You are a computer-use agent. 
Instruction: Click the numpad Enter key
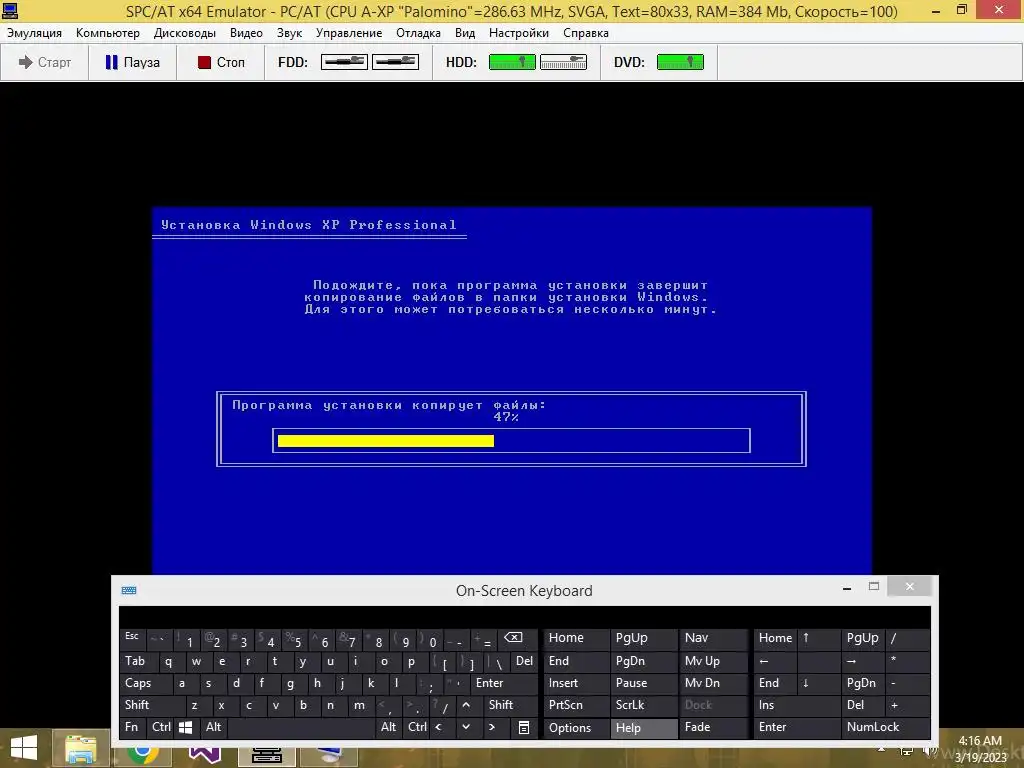797,727
